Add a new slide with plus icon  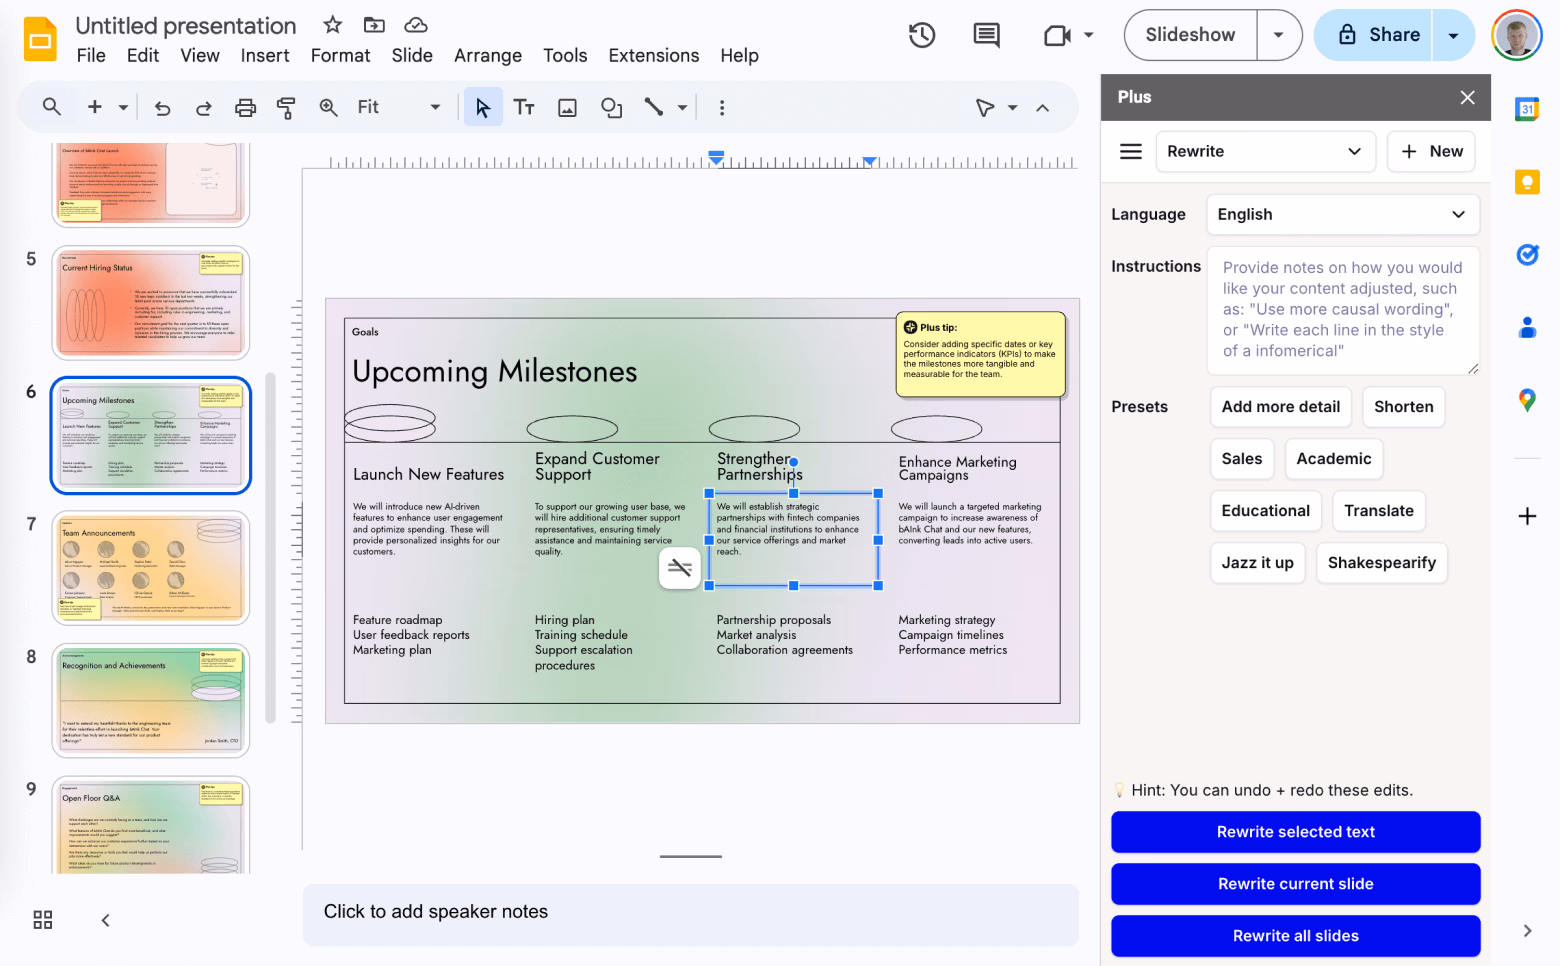pyautogui.click(x=95, y=107)
